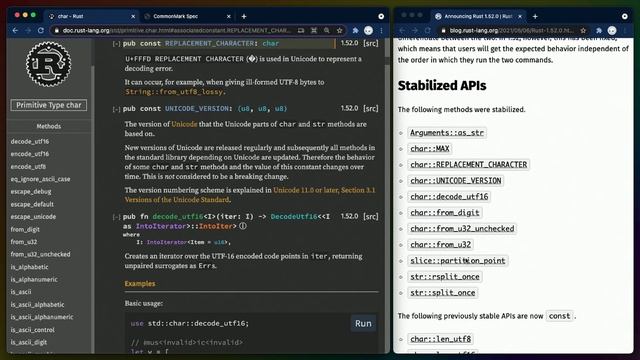Open char::len_utf8 link in the blog
The image size is (640, 360).
point(440,339)
